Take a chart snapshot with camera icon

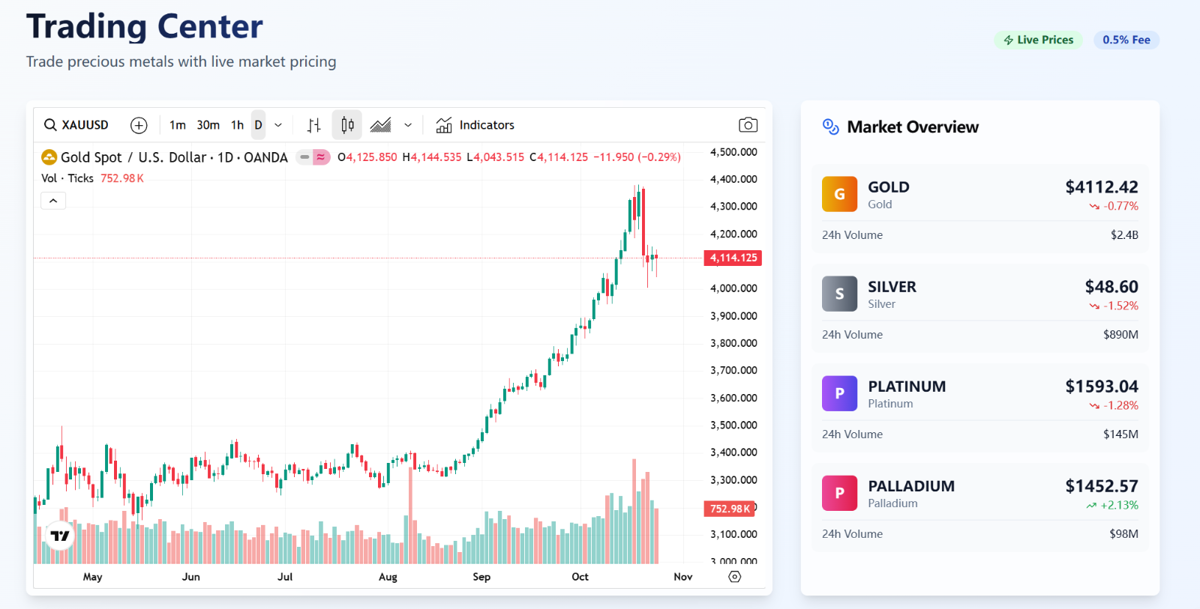tap(748, 125)
